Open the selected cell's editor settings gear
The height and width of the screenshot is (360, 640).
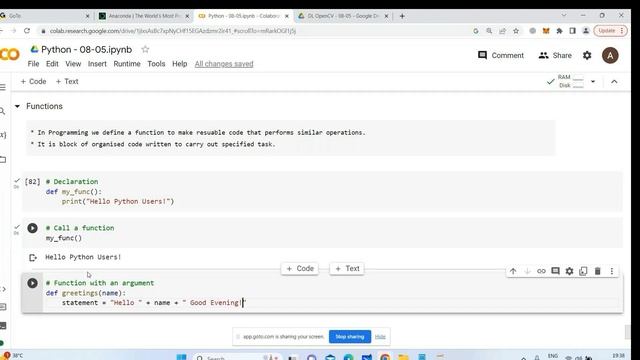tap(569, 271)
